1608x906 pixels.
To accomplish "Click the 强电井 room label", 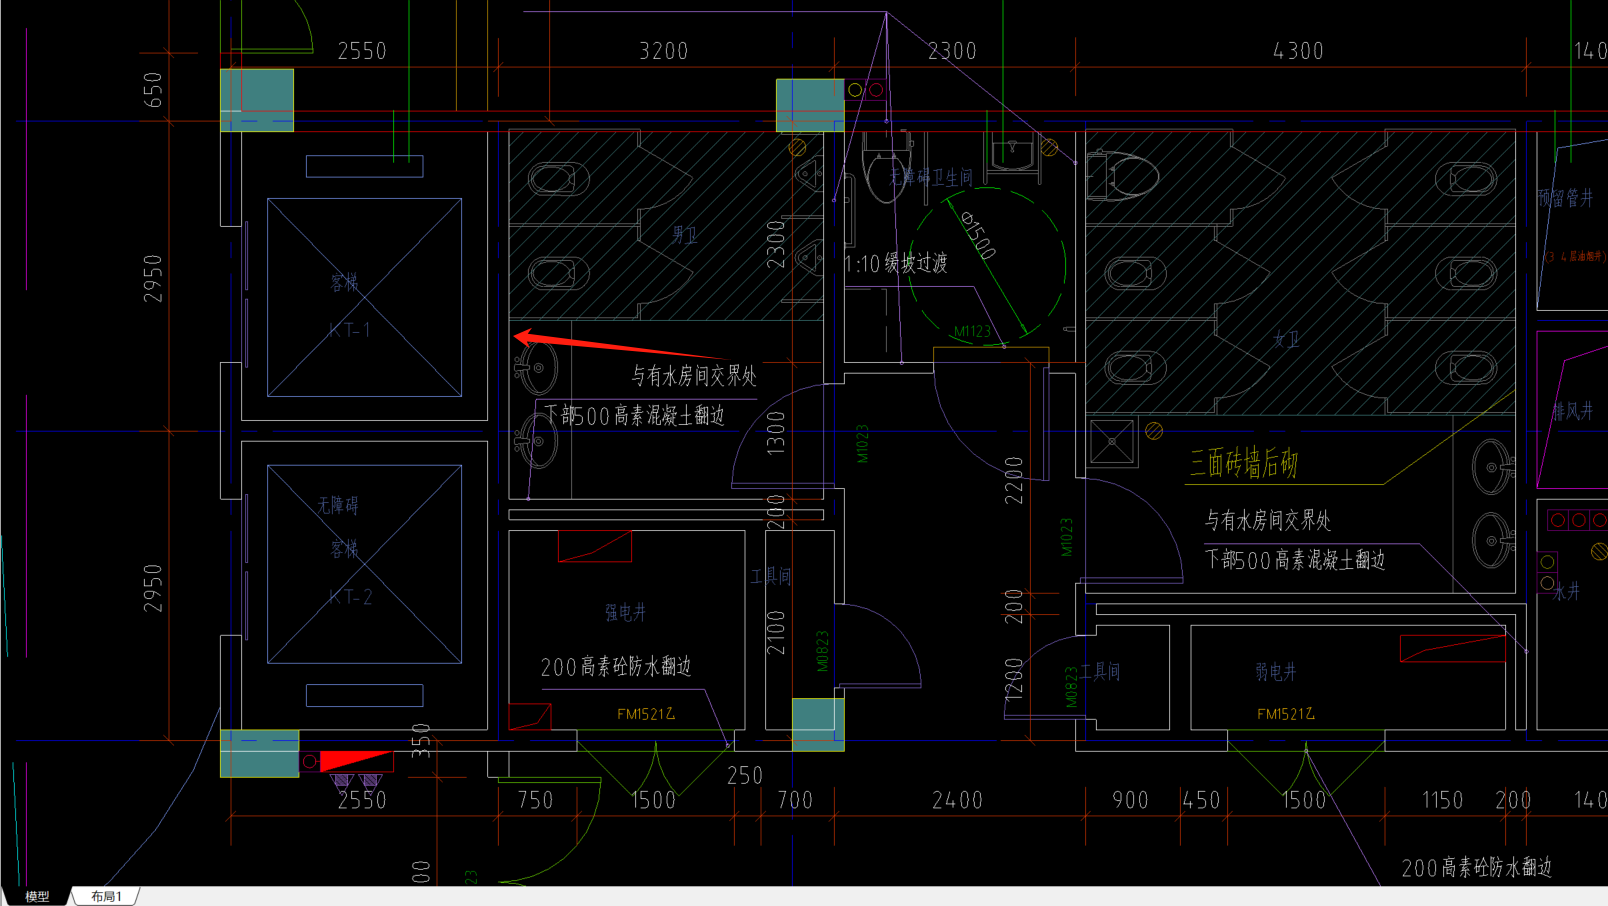I will [x=626, y=612].
